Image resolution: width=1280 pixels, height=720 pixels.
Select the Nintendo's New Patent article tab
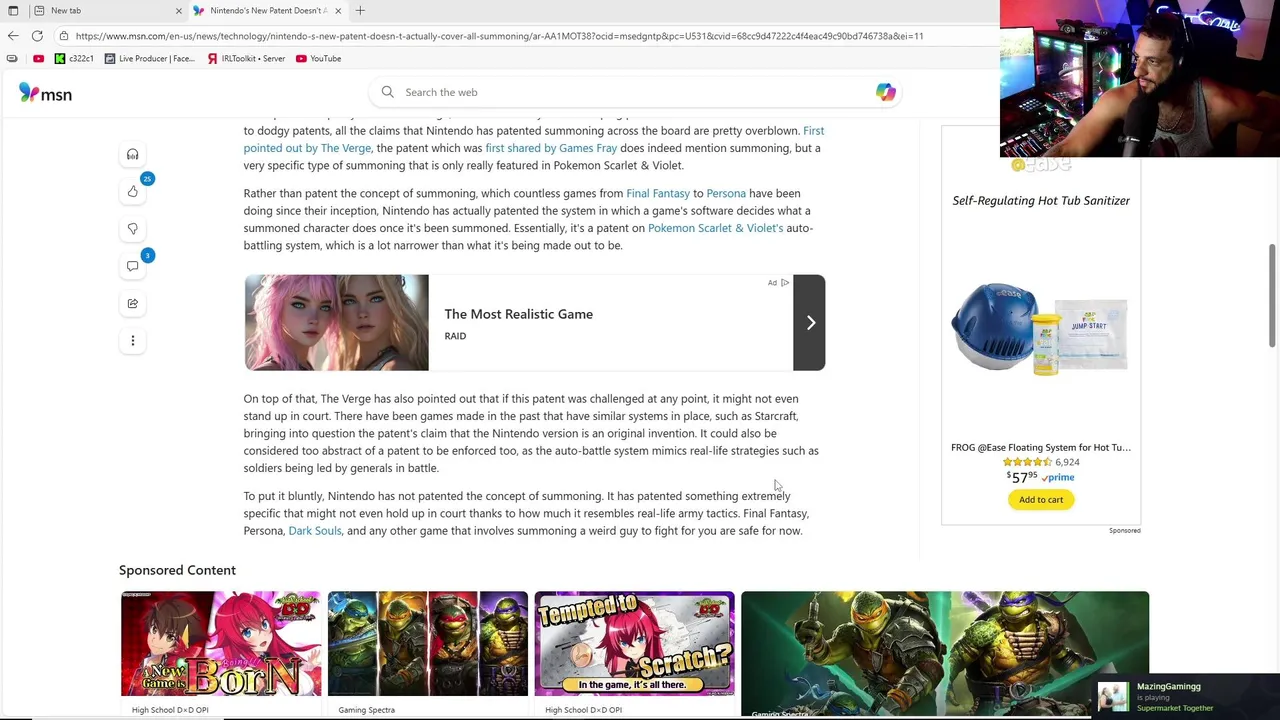click(x=268, y=11)
